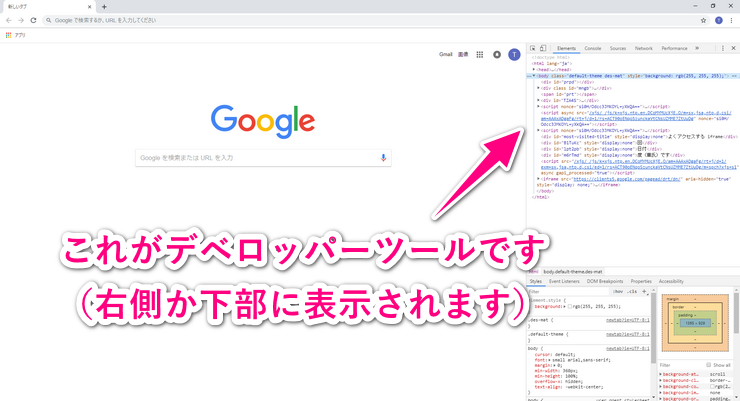The image size is (740, 401).
Task: Open a new tab with the plus button
Action: (x=104, y=7)
